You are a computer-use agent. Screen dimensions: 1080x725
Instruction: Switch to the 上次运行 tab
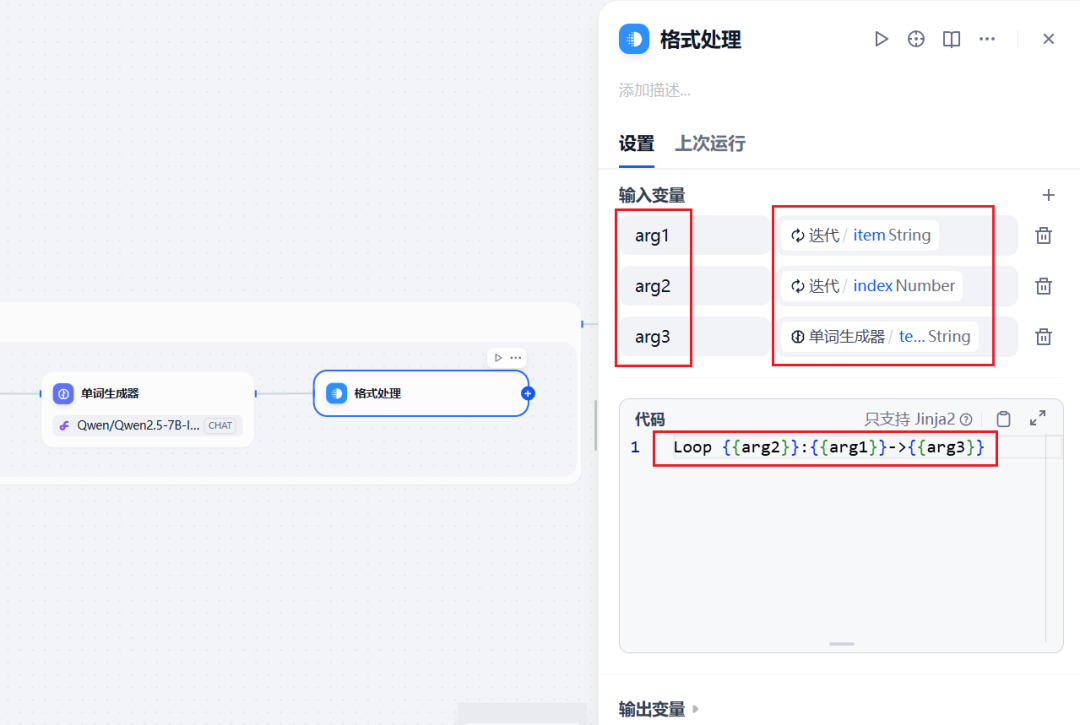(709, 143)
